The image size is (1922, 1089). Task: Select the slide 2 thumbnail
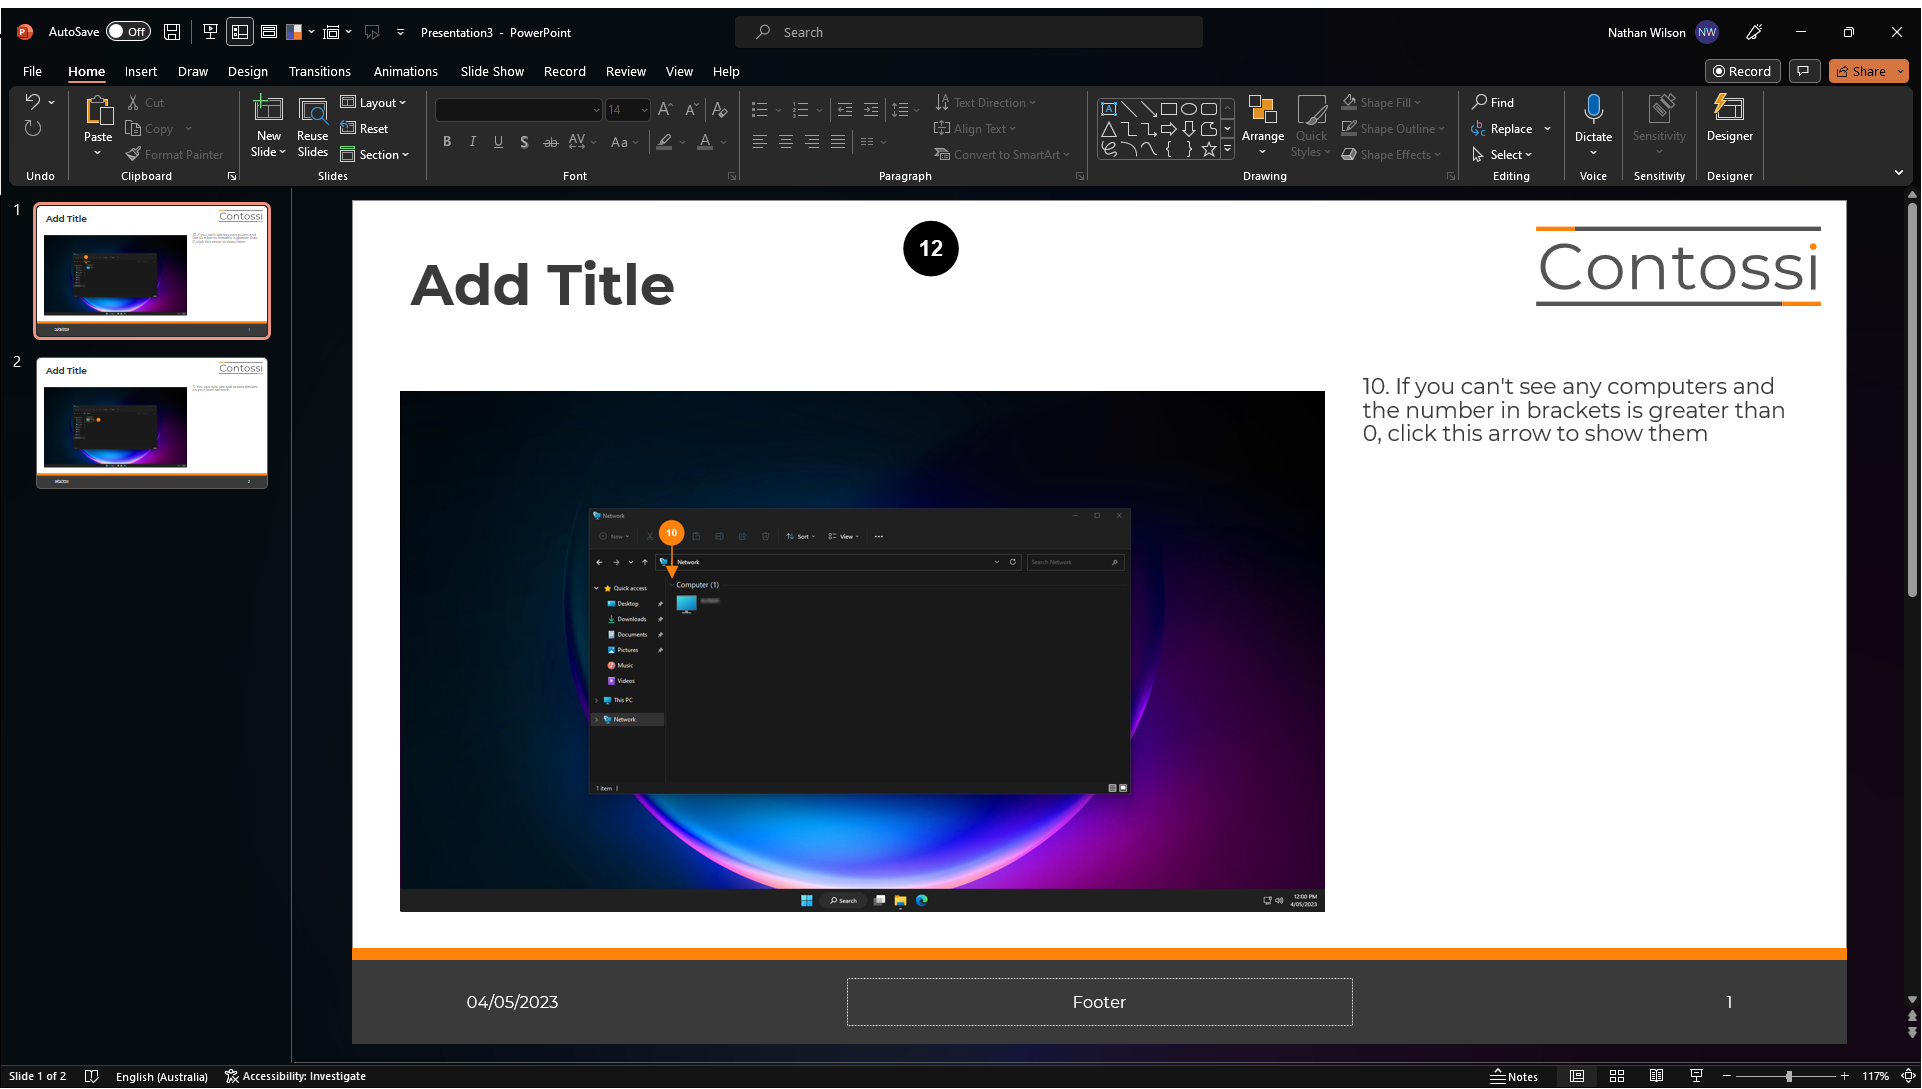[152, 422]
